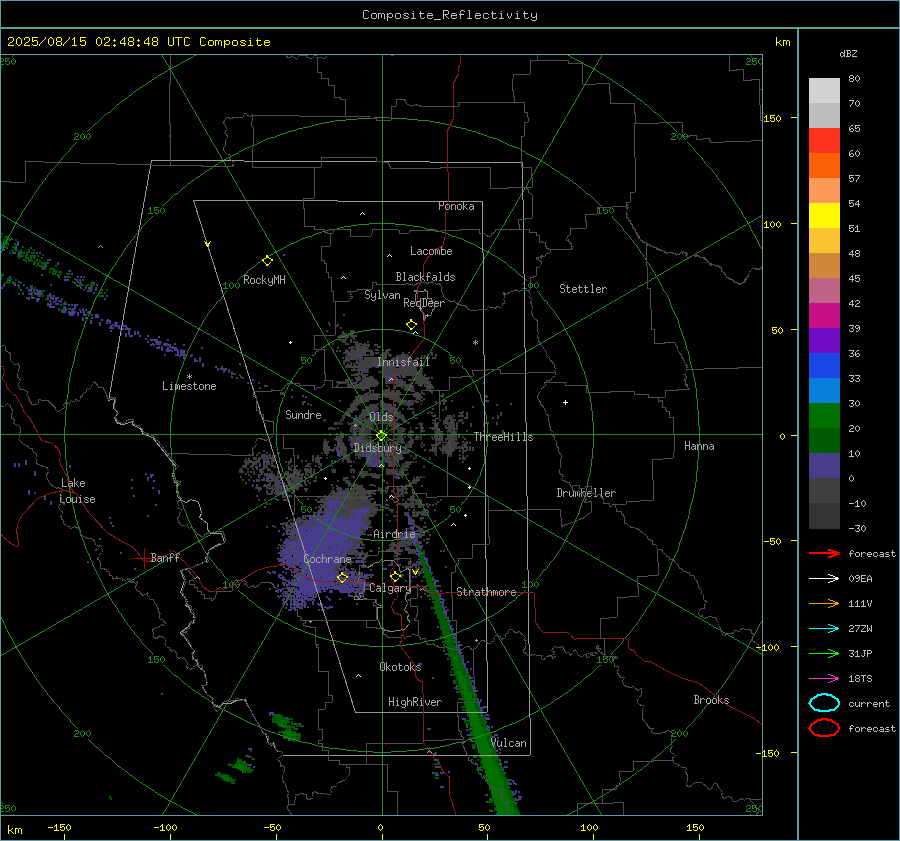The height and width of the screenshot is (841, 900).
Task: Pick the blue 36 dBZ color swatch
Action: (x=824, y=366)
